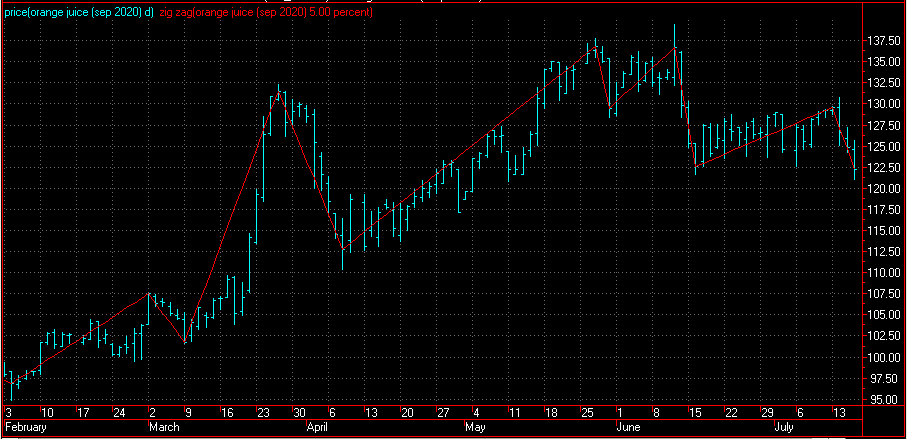Select the June month label
The height and width of the screenshot is (439, 907).
629,427
